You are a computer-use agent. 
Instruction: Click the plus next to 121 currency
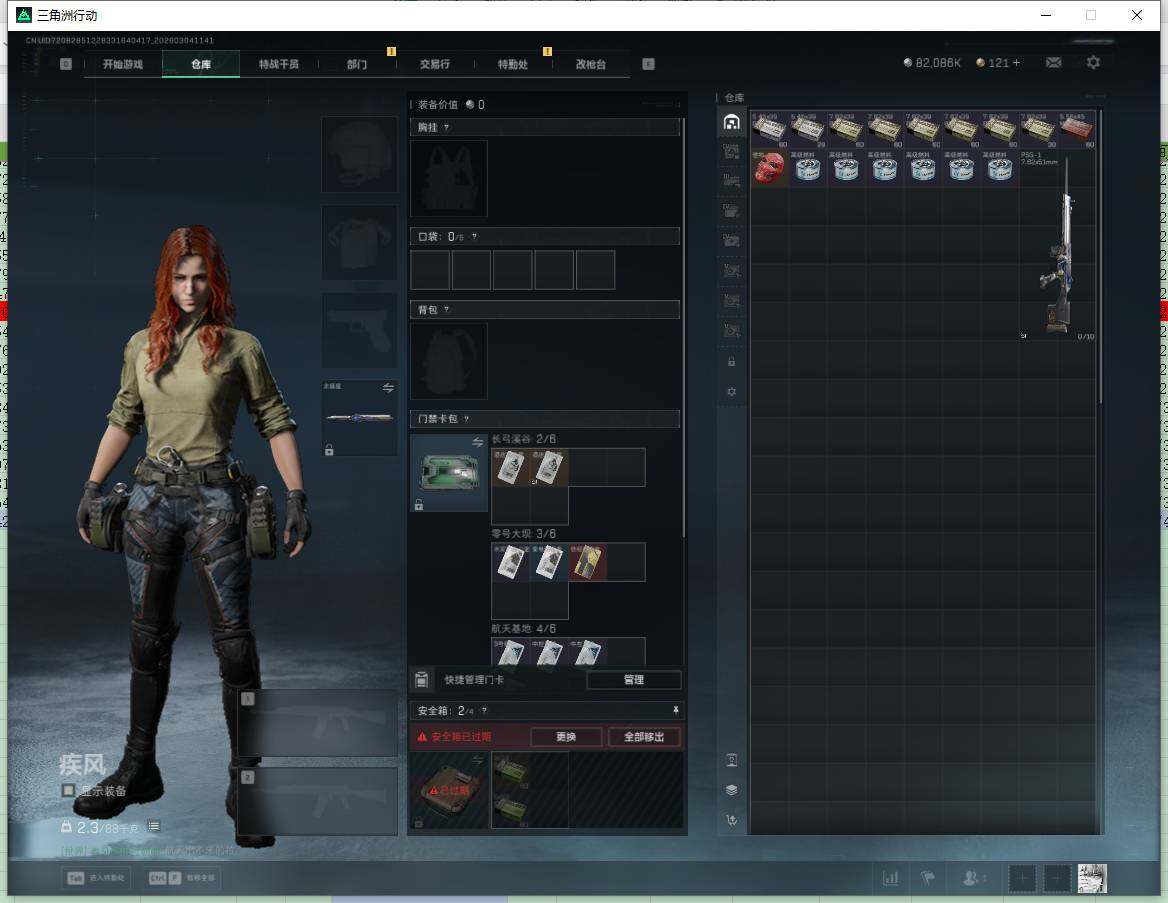tap(1017, 63)
